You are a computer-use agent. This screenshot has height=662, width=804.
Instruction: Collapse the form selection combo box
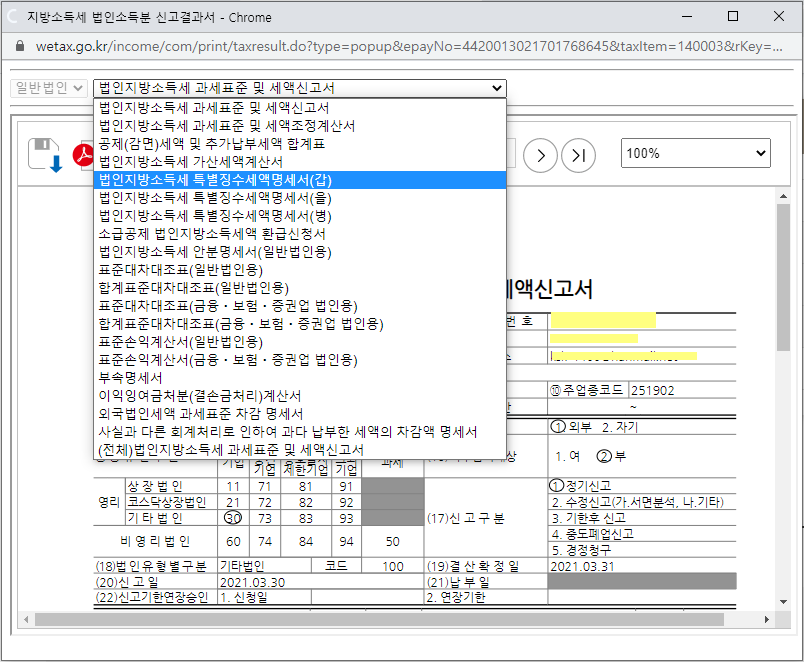(x=300, y=88)
